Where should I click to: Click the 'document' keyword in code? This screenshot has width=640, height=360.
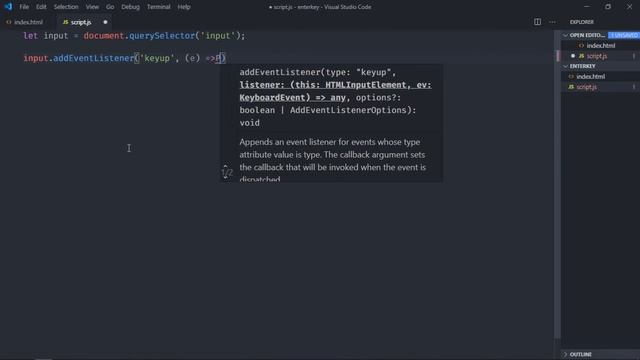click(x=104, y=36)
